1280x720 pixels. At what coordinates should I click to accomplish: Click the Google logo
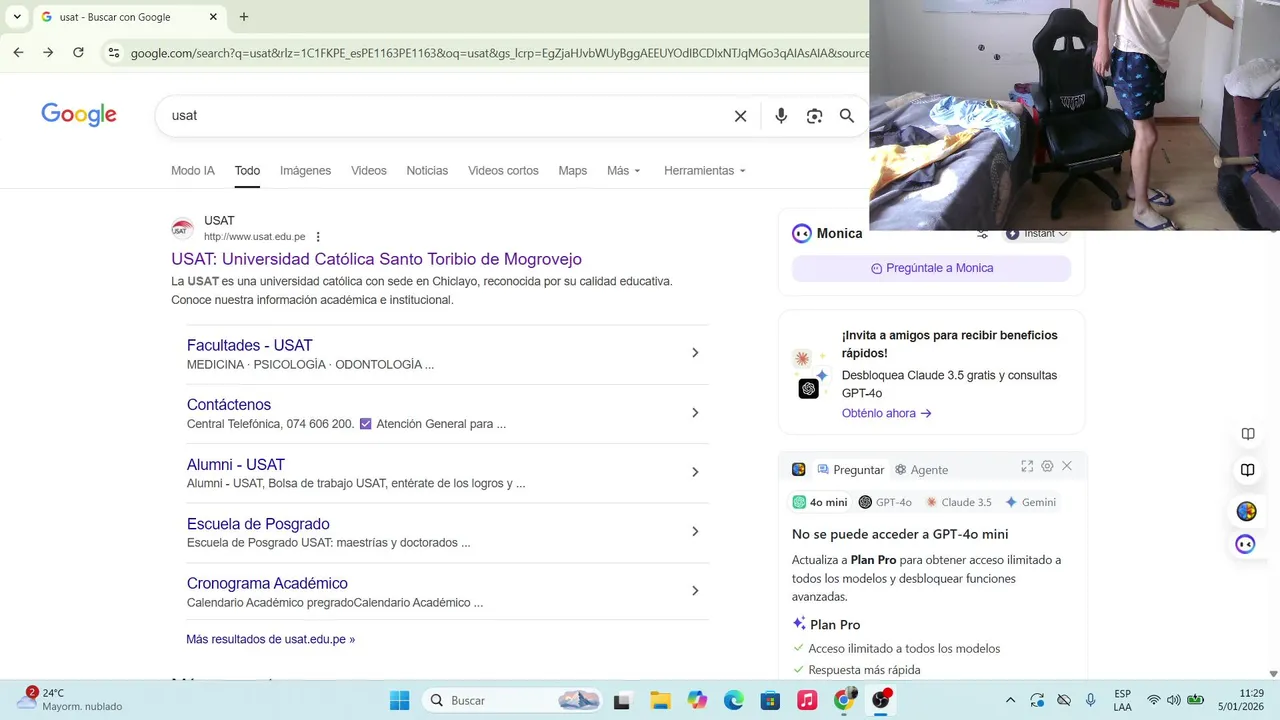click(x=79, y=115)
